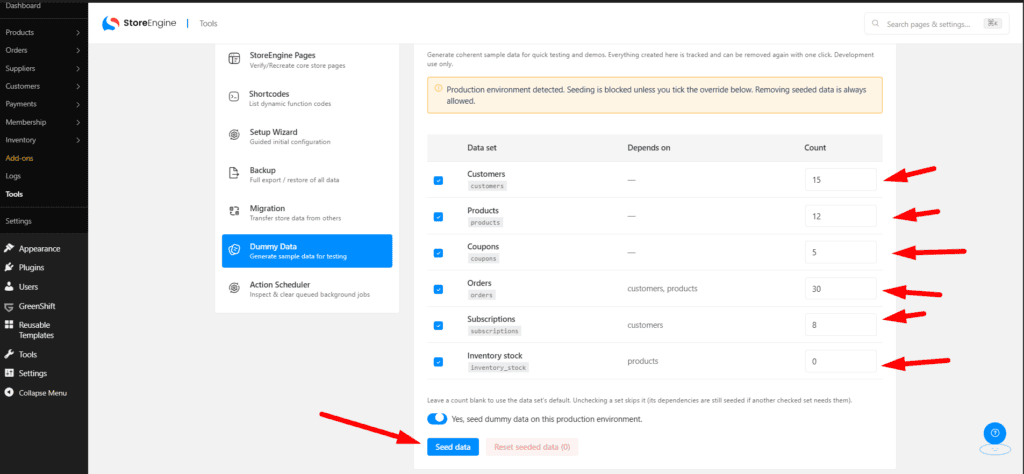Click the Collapse Menu arrow icon
The image size is (1024, 474).
8,393
